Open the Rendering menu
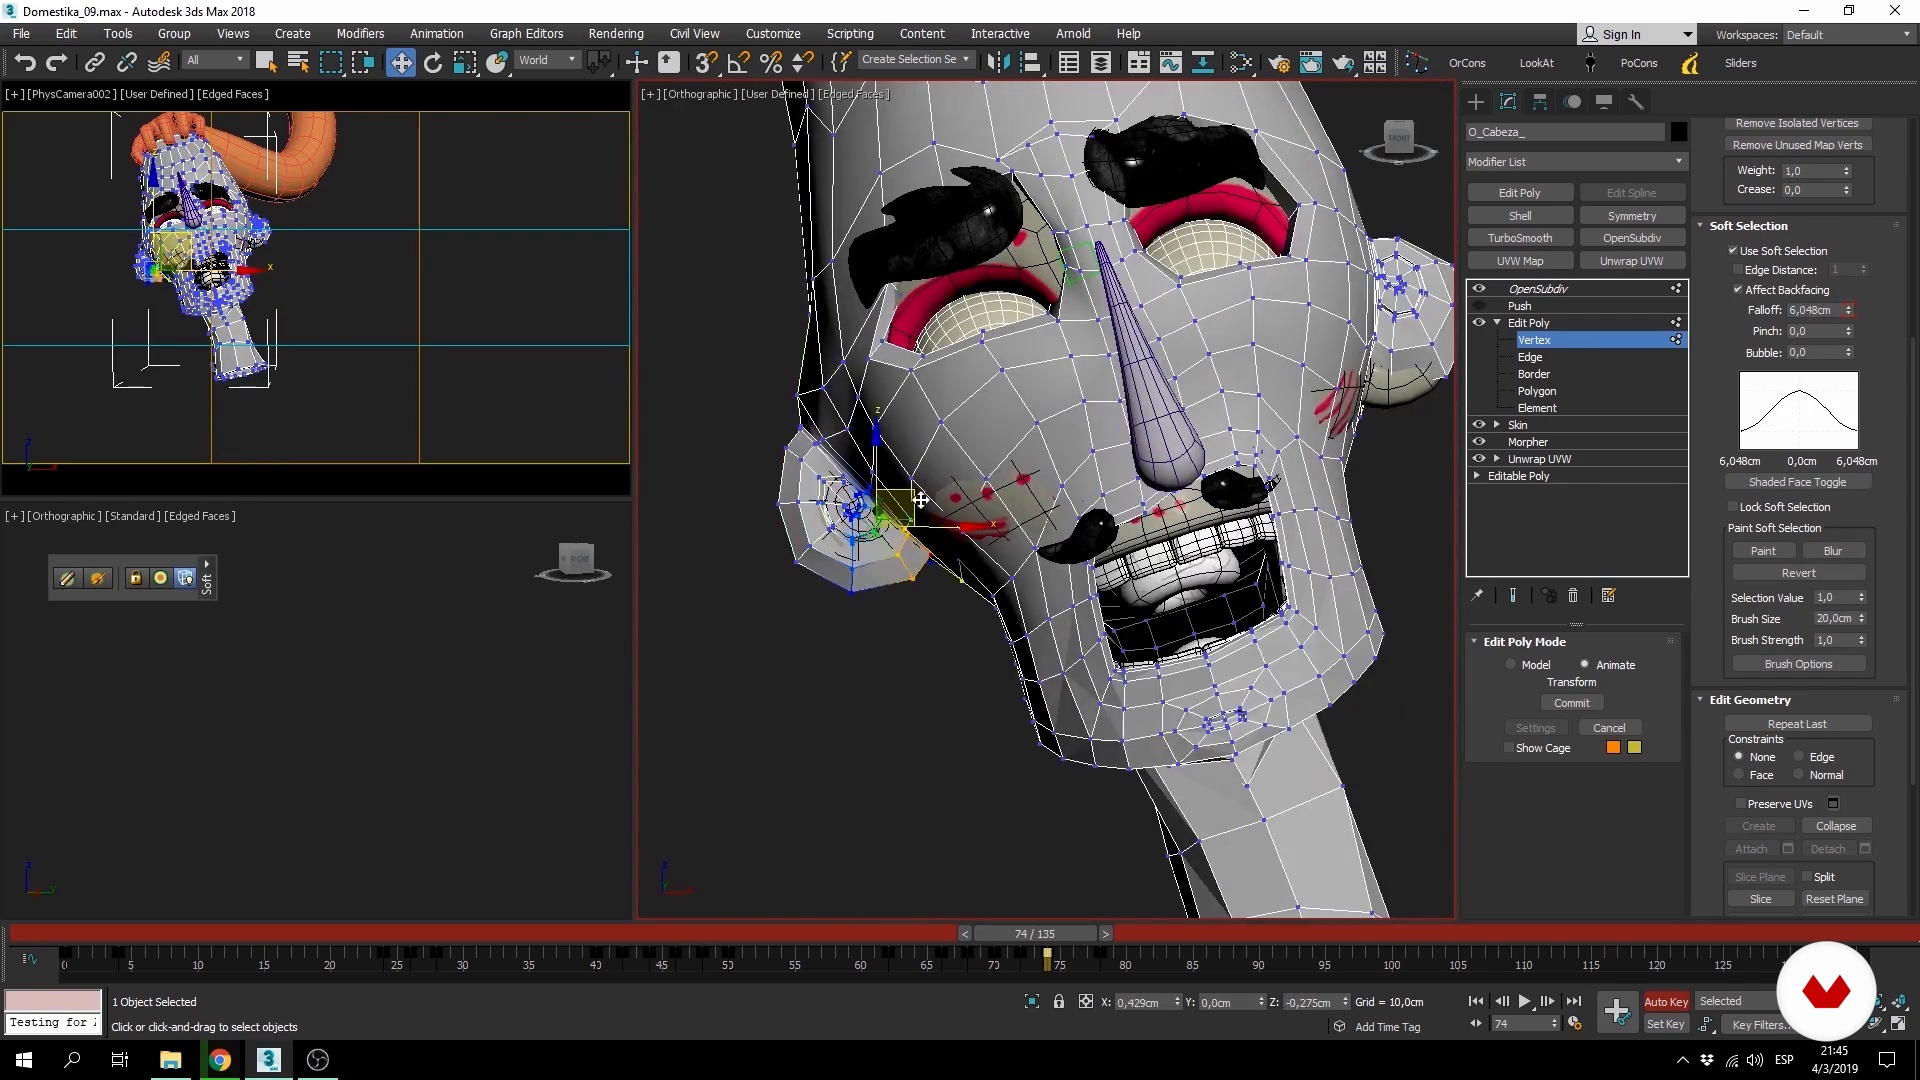The height and width of the screenshot is (1080, 1920). tap(616, 34)
